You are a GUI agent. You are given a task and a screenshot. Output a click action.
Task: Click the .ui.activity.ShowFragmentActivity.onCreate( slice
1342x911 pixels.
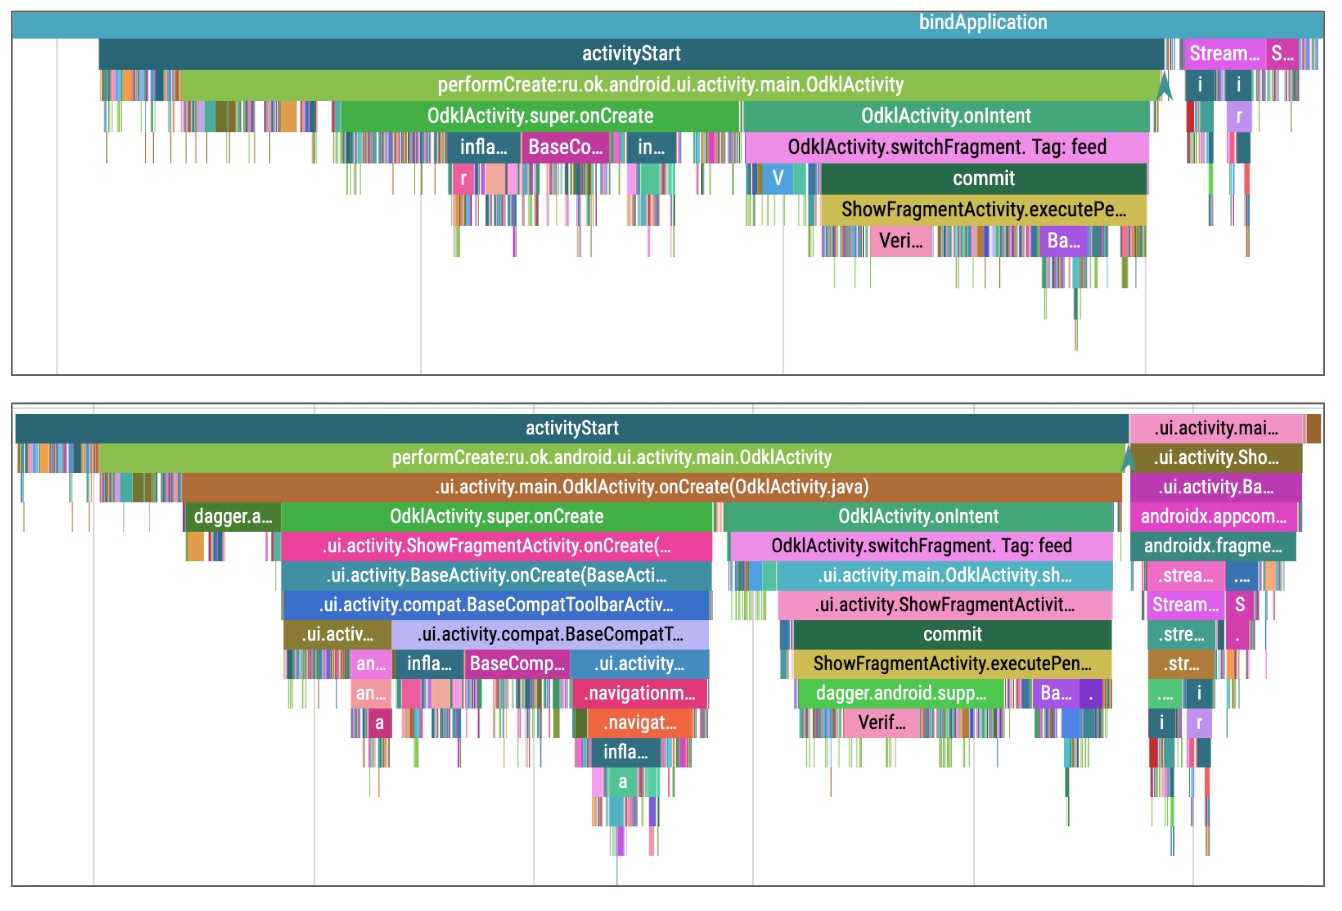coord(497,546)
